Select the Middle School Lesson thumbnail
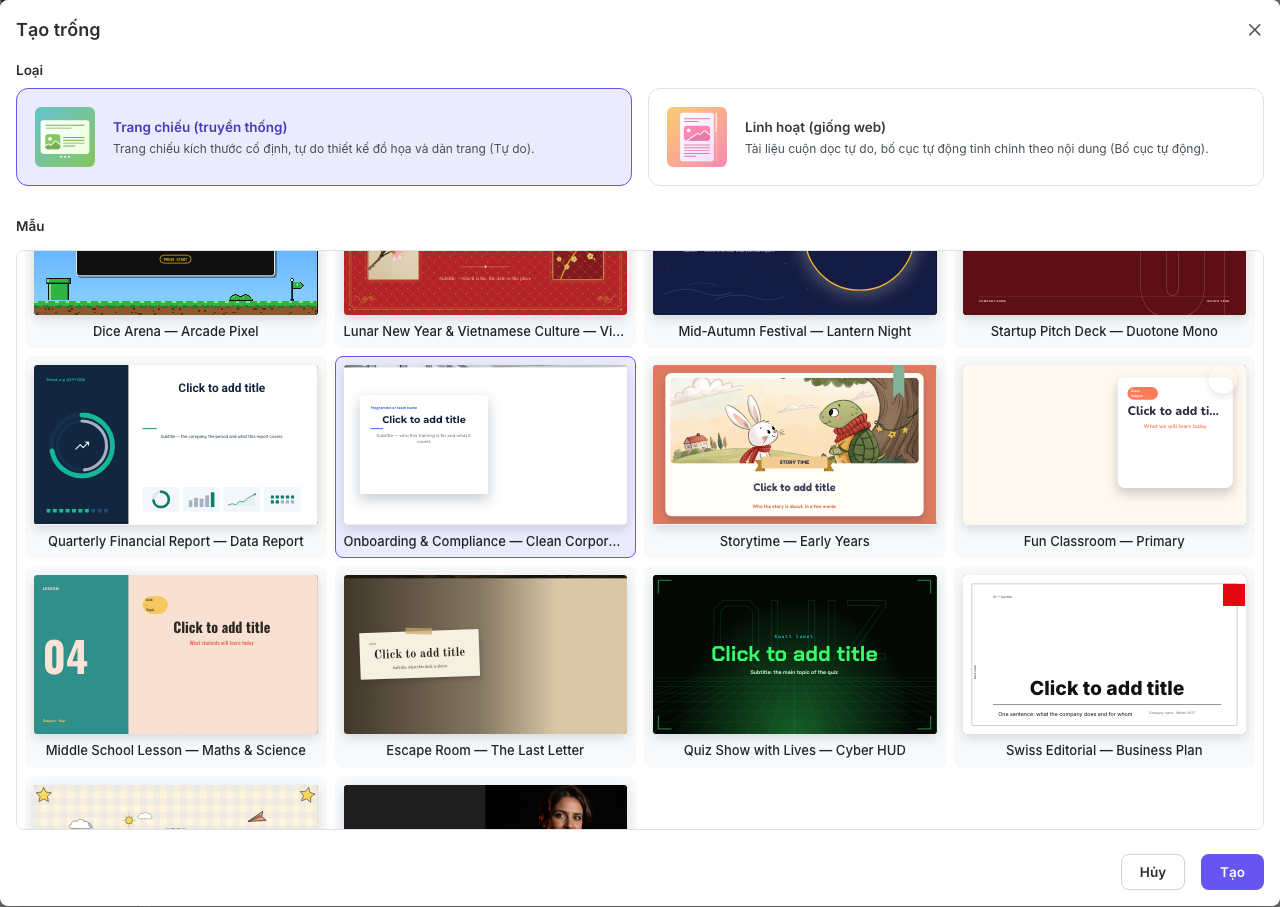Screen dimensions: 1280x907 pyautogui.click(x=176, y=654)
